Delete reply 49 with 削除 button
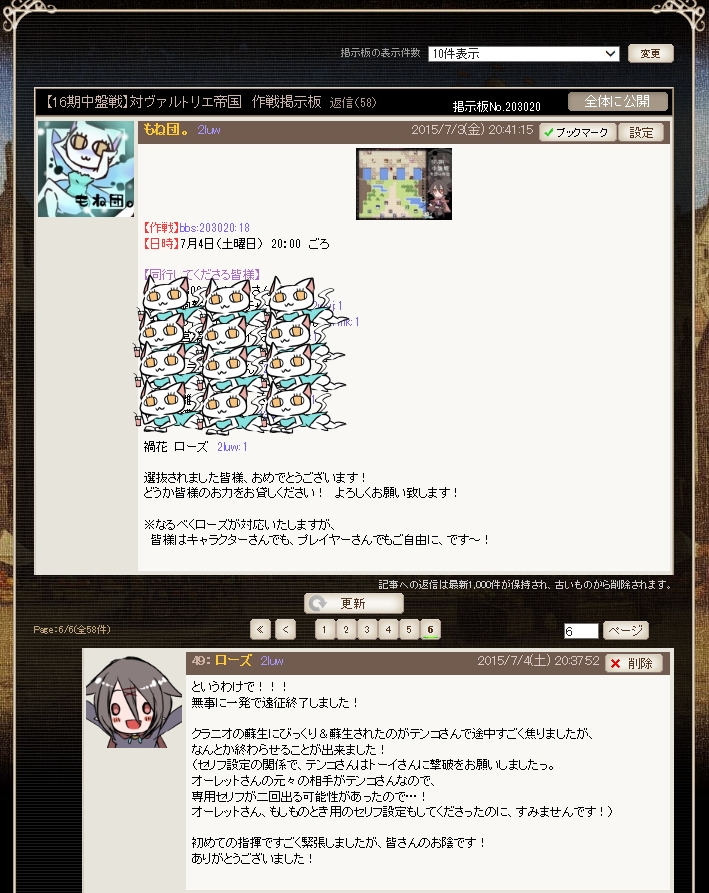Screen dimensions: 709x893 (634, 663)
